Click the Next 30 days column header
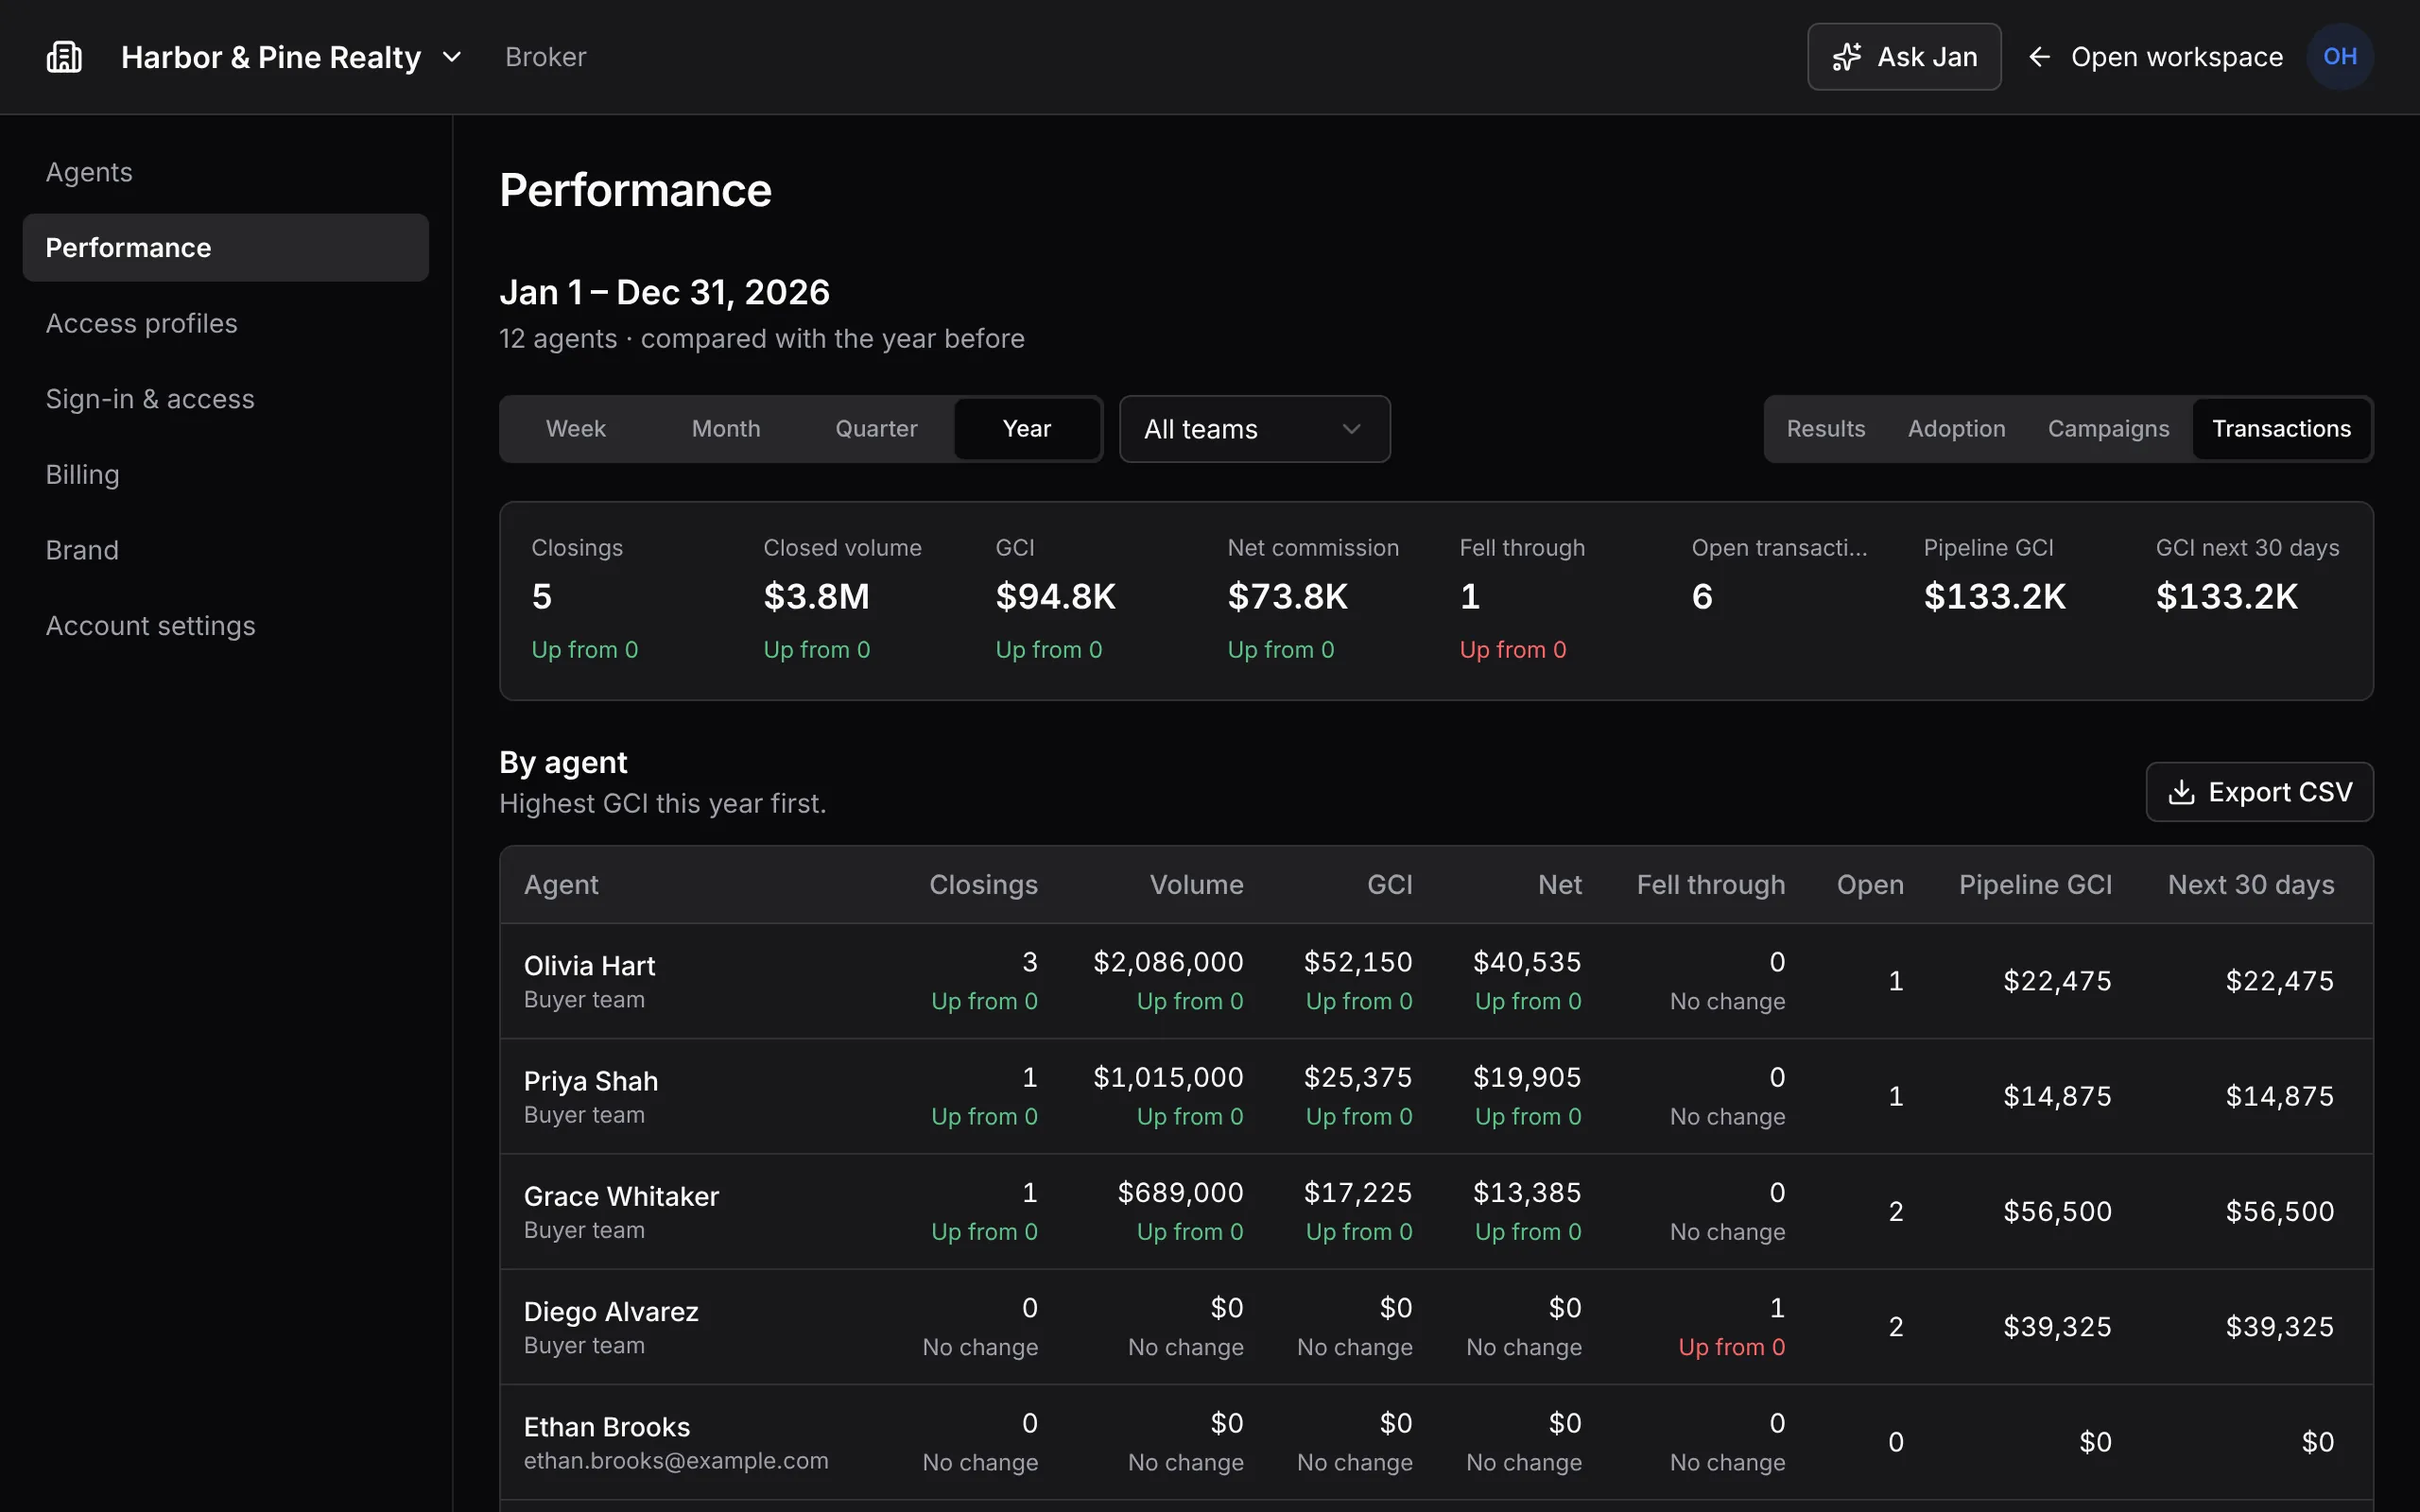Image resolution: width=2420 pixels, height=1512 pixels. click(2250, 885)
